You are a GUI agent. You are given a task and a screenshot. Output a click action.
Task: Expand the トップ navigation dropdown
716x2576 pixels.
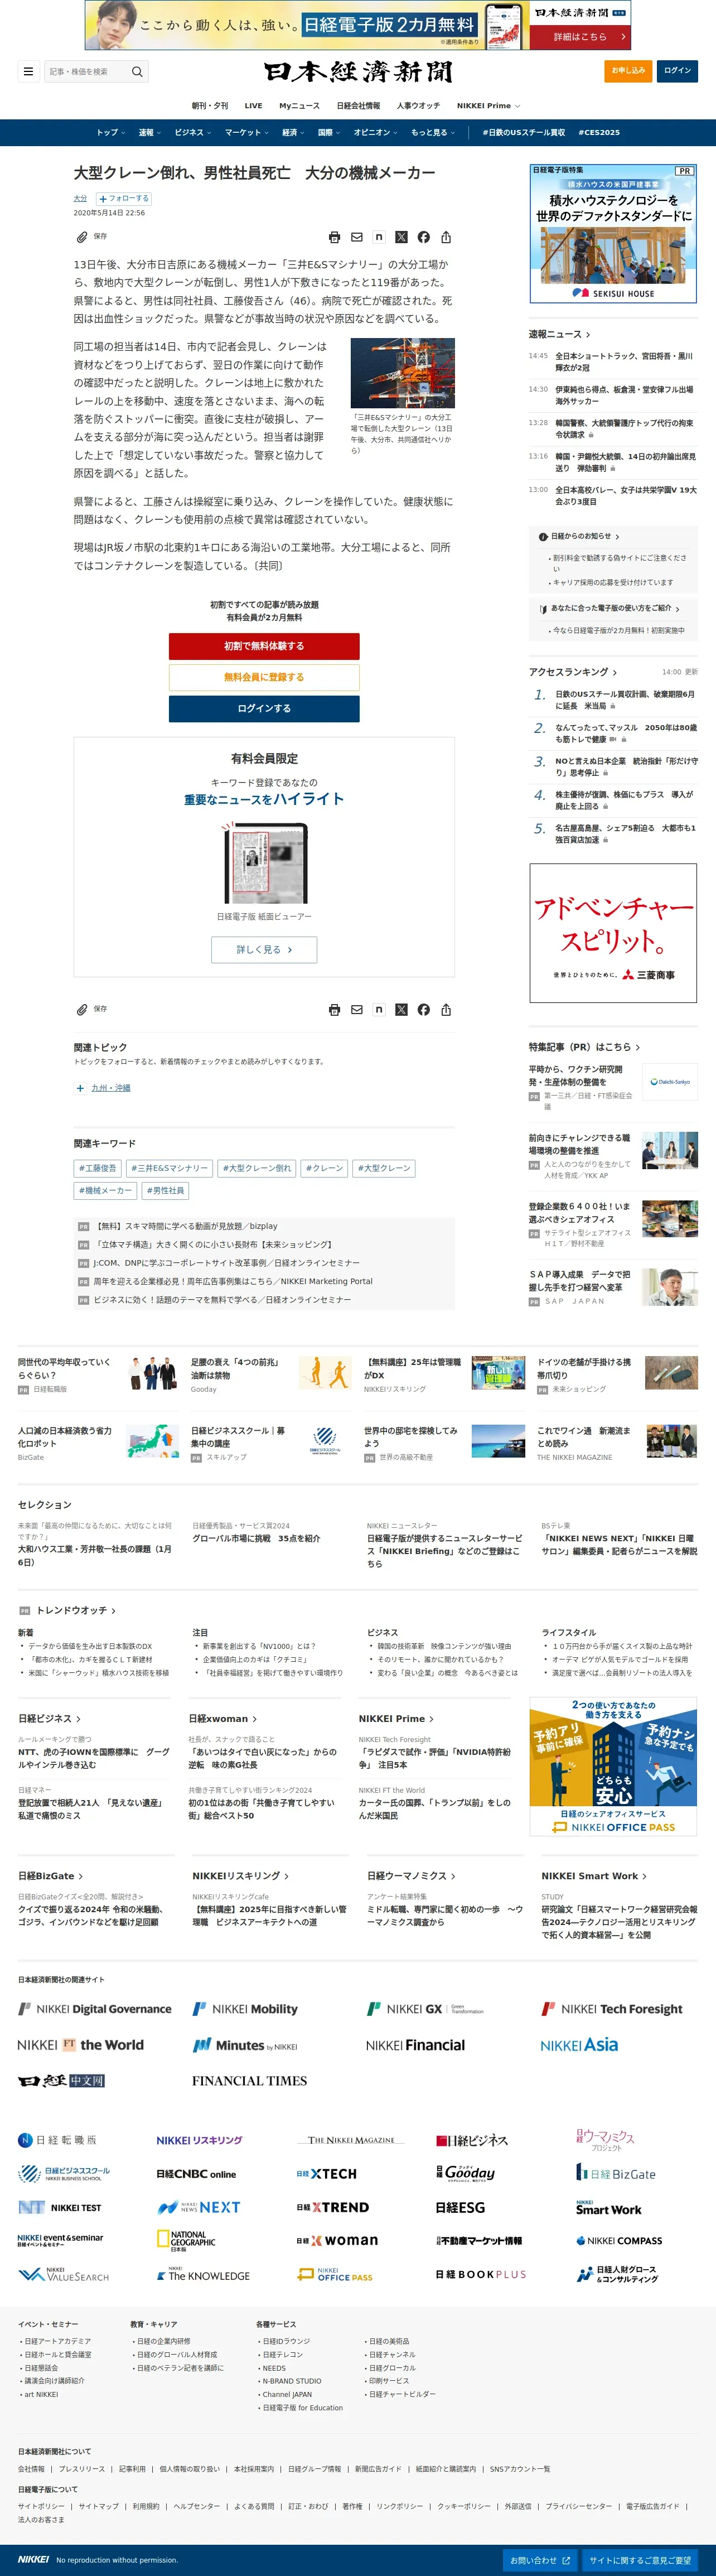pyautogui.click(x=110, y=133)
